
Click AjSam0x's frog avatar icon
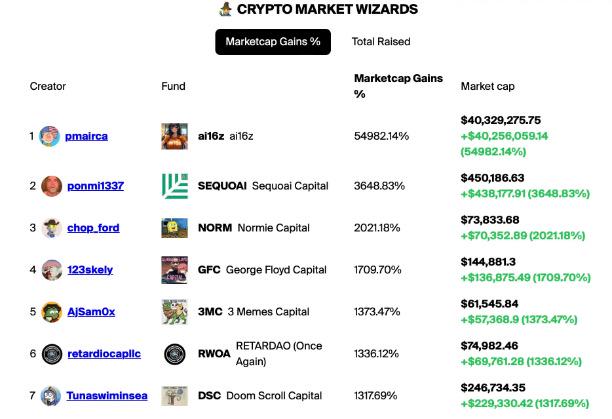50,312
